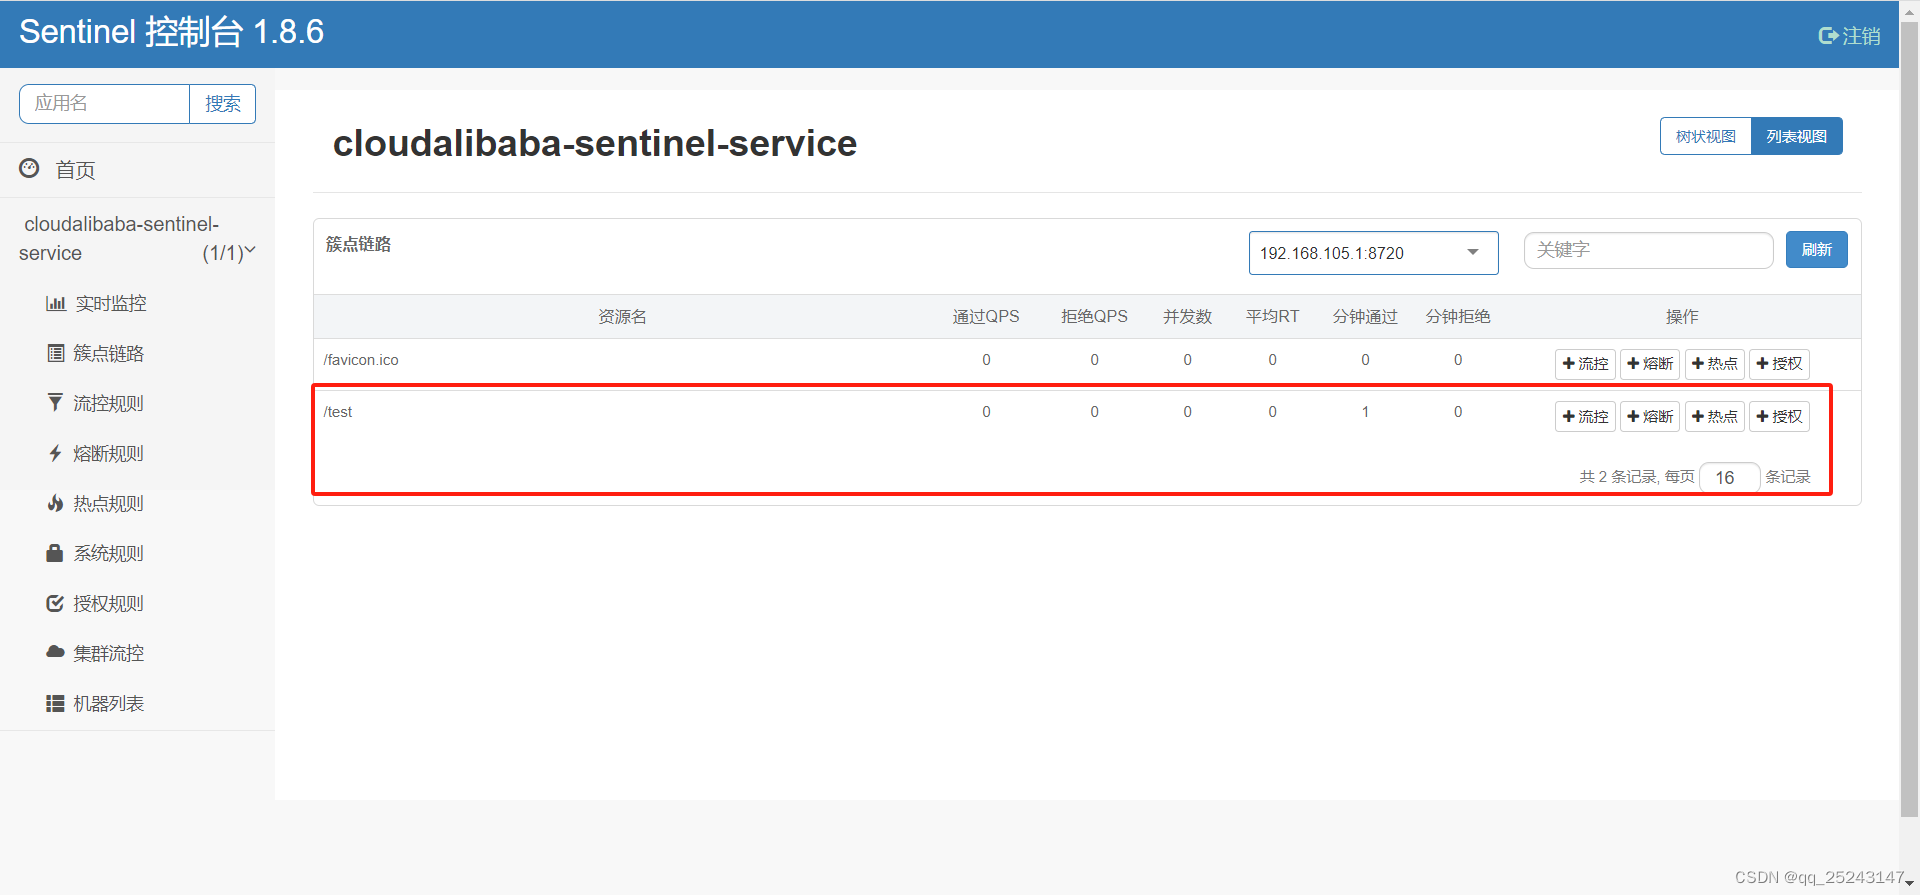1920x895 pixels.
Task: Focus the 应用名 app name field
Action: [104, 104]
